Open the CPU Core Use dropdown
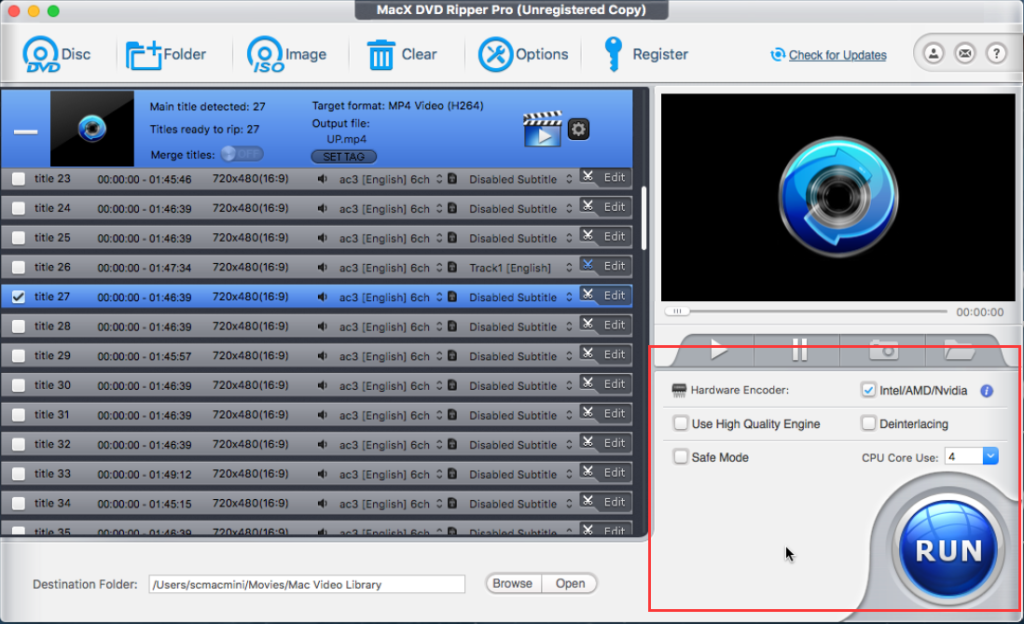The image size is (1024, 624). (x=990, y=456)
